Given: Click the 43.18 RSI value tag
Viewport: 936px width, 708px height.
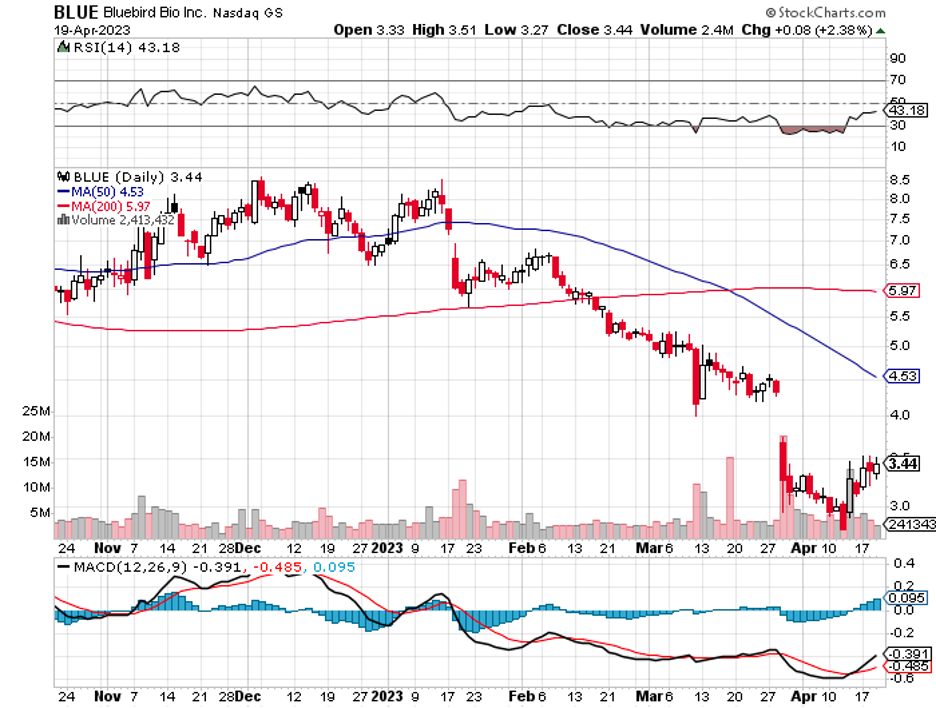Looking at the screenshot, I should pos(907,110).
